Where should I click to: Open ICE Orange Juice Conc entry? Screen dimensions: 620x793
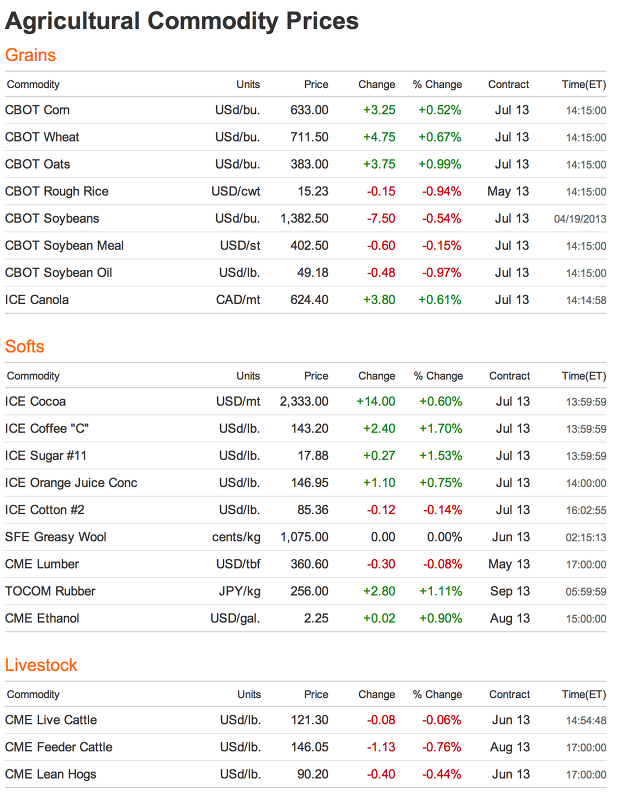[71, 482]
